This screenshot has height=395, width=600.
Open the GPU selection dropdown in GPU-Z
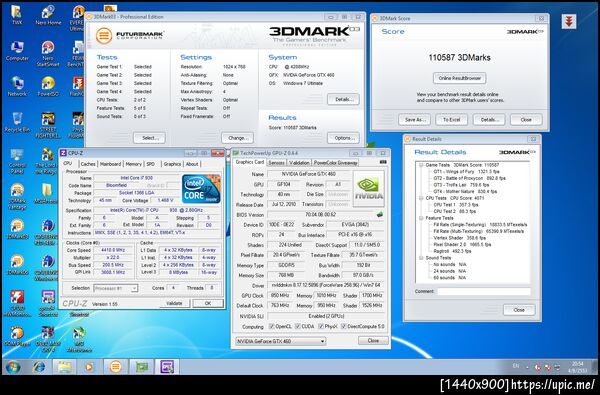pos(280,341)
